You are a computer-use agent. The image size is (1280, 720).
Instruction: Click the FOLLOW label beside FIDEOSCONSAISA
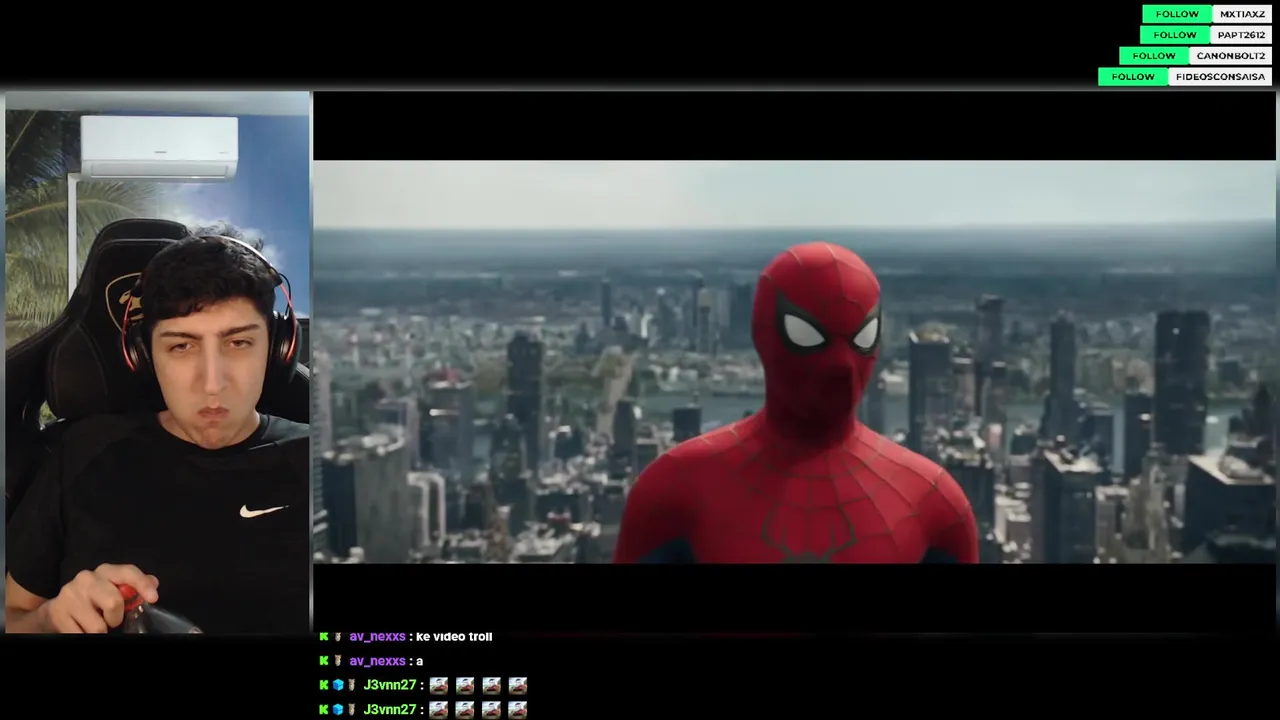tap(1133, 77)
